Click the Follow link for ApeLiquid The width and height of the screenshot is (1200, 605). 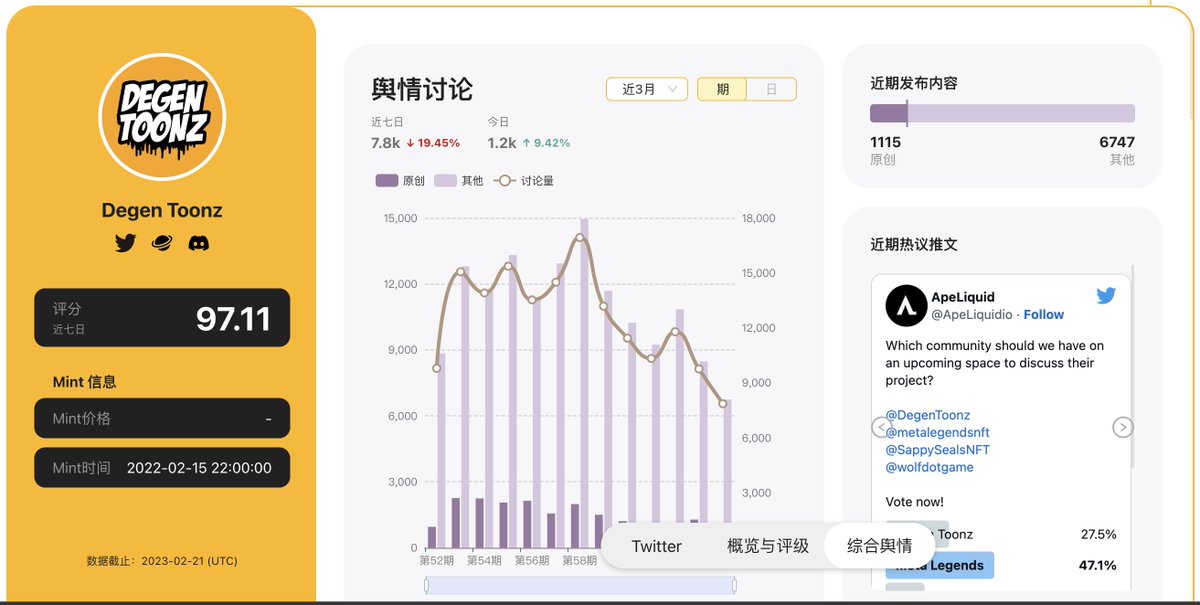tap(1044, 314)
